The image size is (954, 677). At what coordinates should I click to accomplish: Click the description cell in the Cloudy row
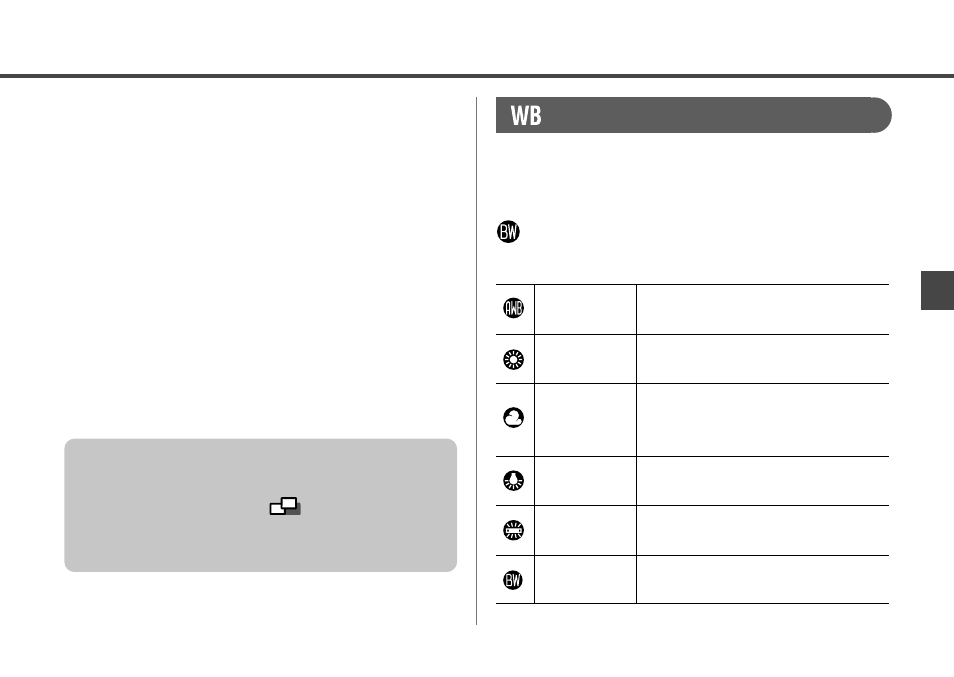[x=763, y=420]
